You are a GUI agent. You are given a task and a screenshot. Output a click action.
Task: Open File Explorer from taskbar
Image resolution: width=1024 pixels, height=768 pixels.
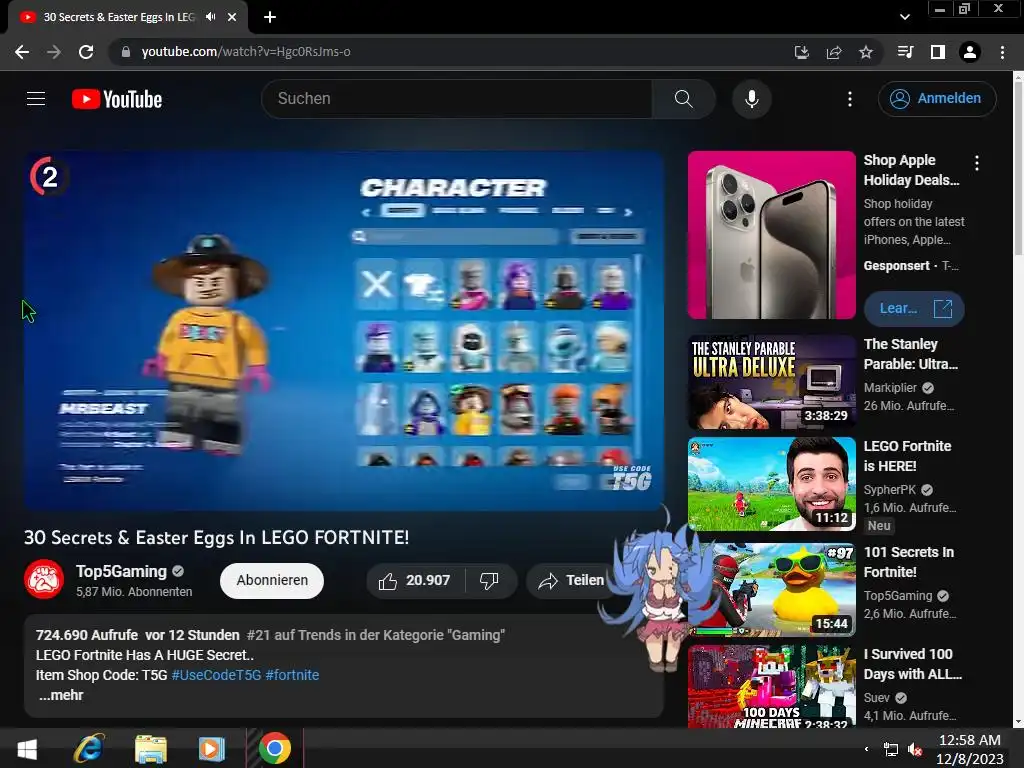pyautogui.click(x=151, y=748)
